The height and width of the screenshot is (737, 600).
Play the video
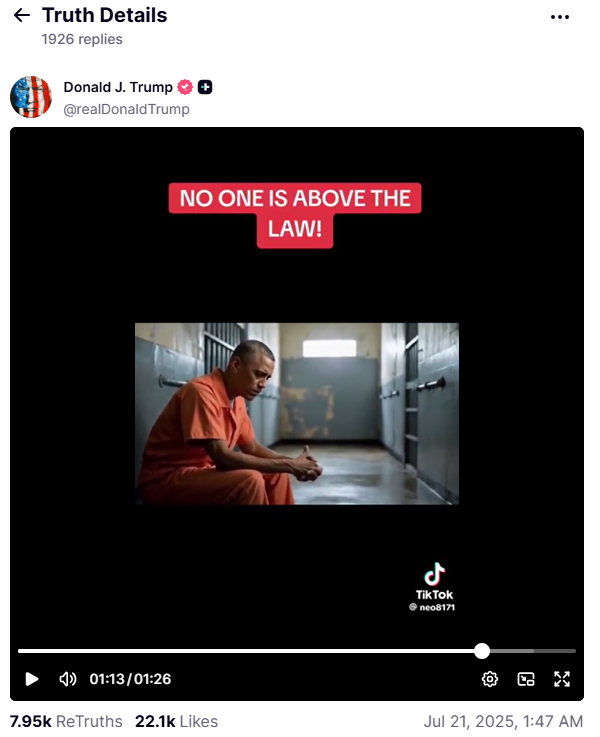tap(31, 679)
